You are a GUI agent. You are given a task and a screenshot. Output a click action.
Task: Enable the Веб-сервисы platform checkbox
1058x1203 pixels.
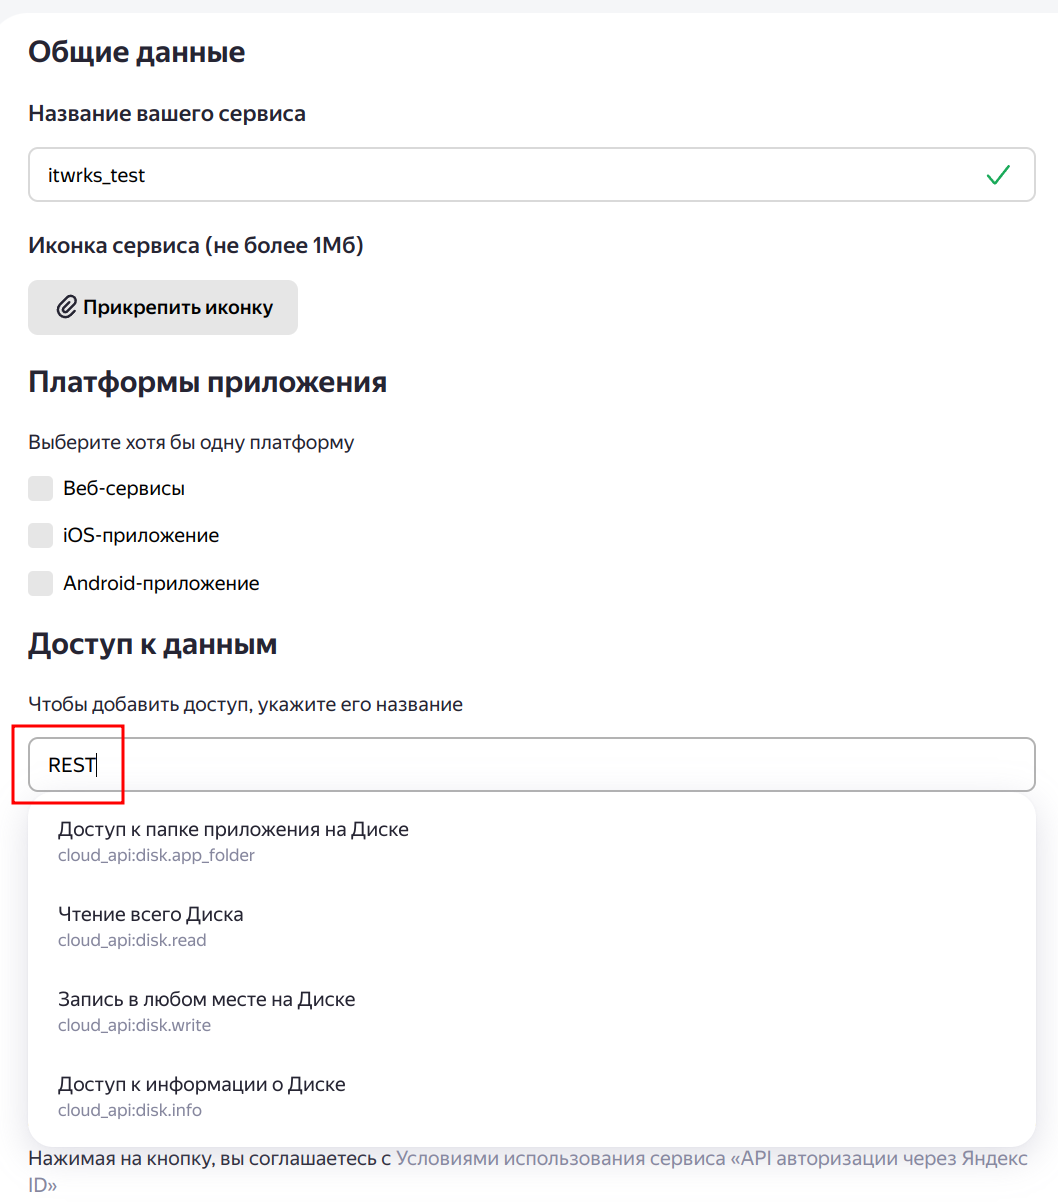pos(41,489)
